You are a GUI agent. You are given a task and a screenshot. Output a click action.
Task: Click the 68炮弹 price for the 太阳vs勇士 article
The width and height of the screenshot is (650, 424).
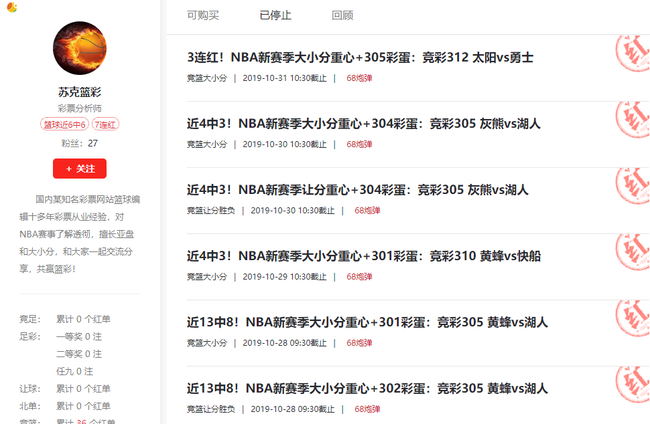[x=359, y=78]
